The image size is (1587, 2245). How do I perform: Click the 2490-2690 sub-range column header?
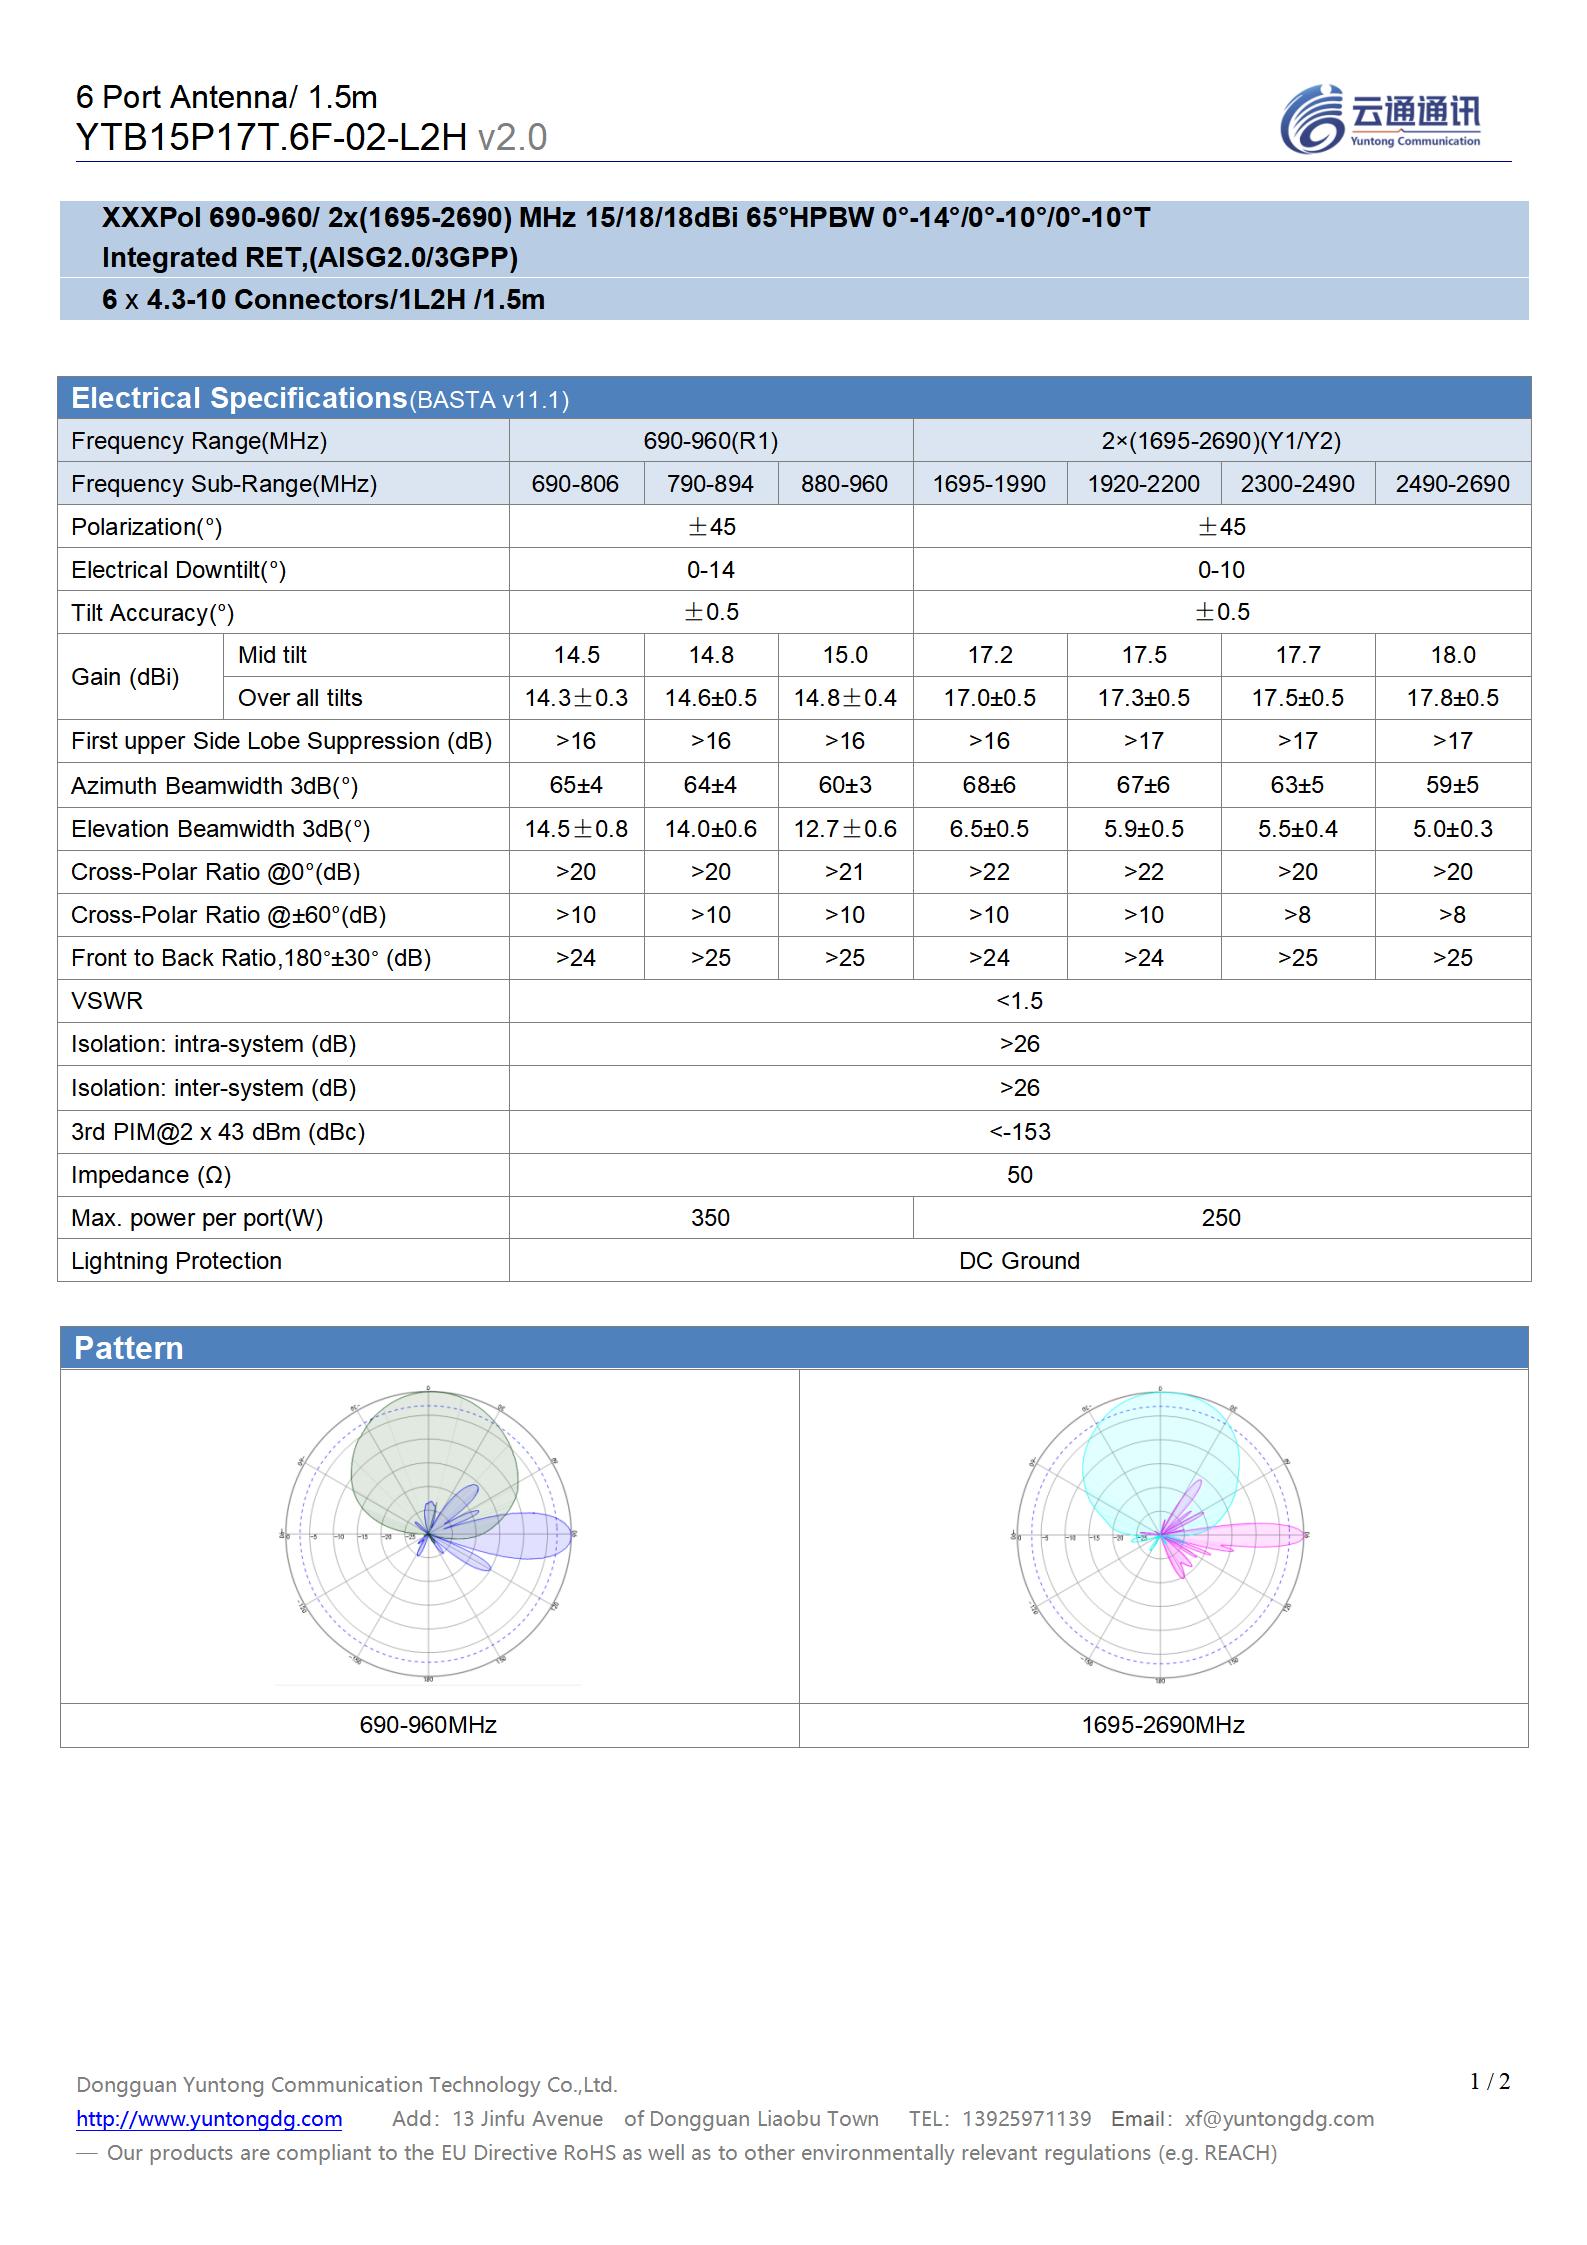(x=1452, y=484)
